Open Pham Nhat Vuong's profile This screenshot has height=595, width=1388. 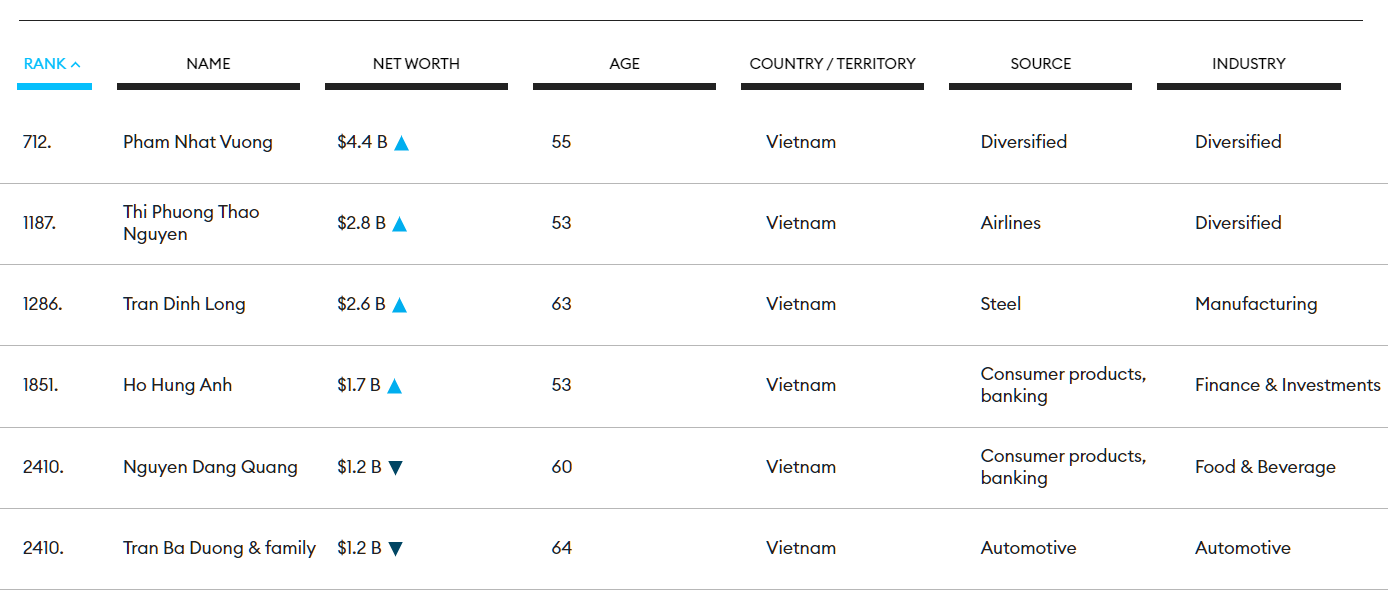click(198, 142)
